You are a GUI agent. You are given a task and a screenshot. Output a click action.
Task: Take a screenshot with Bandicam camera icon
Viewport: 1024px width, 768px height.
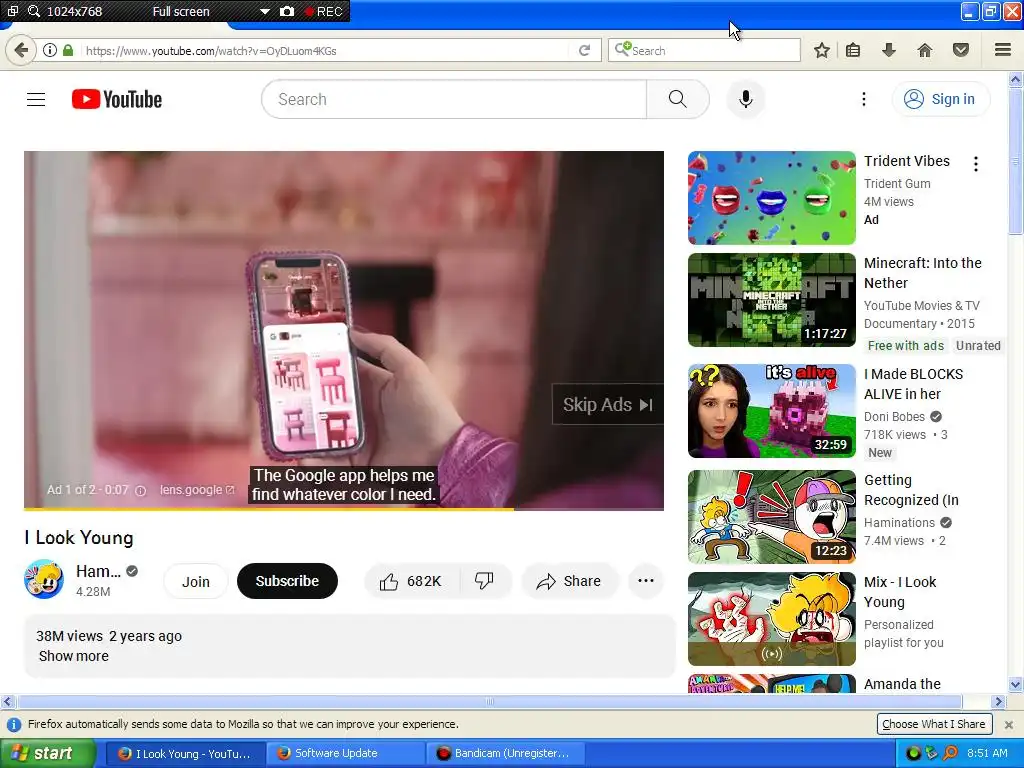(x=287, y=11)
